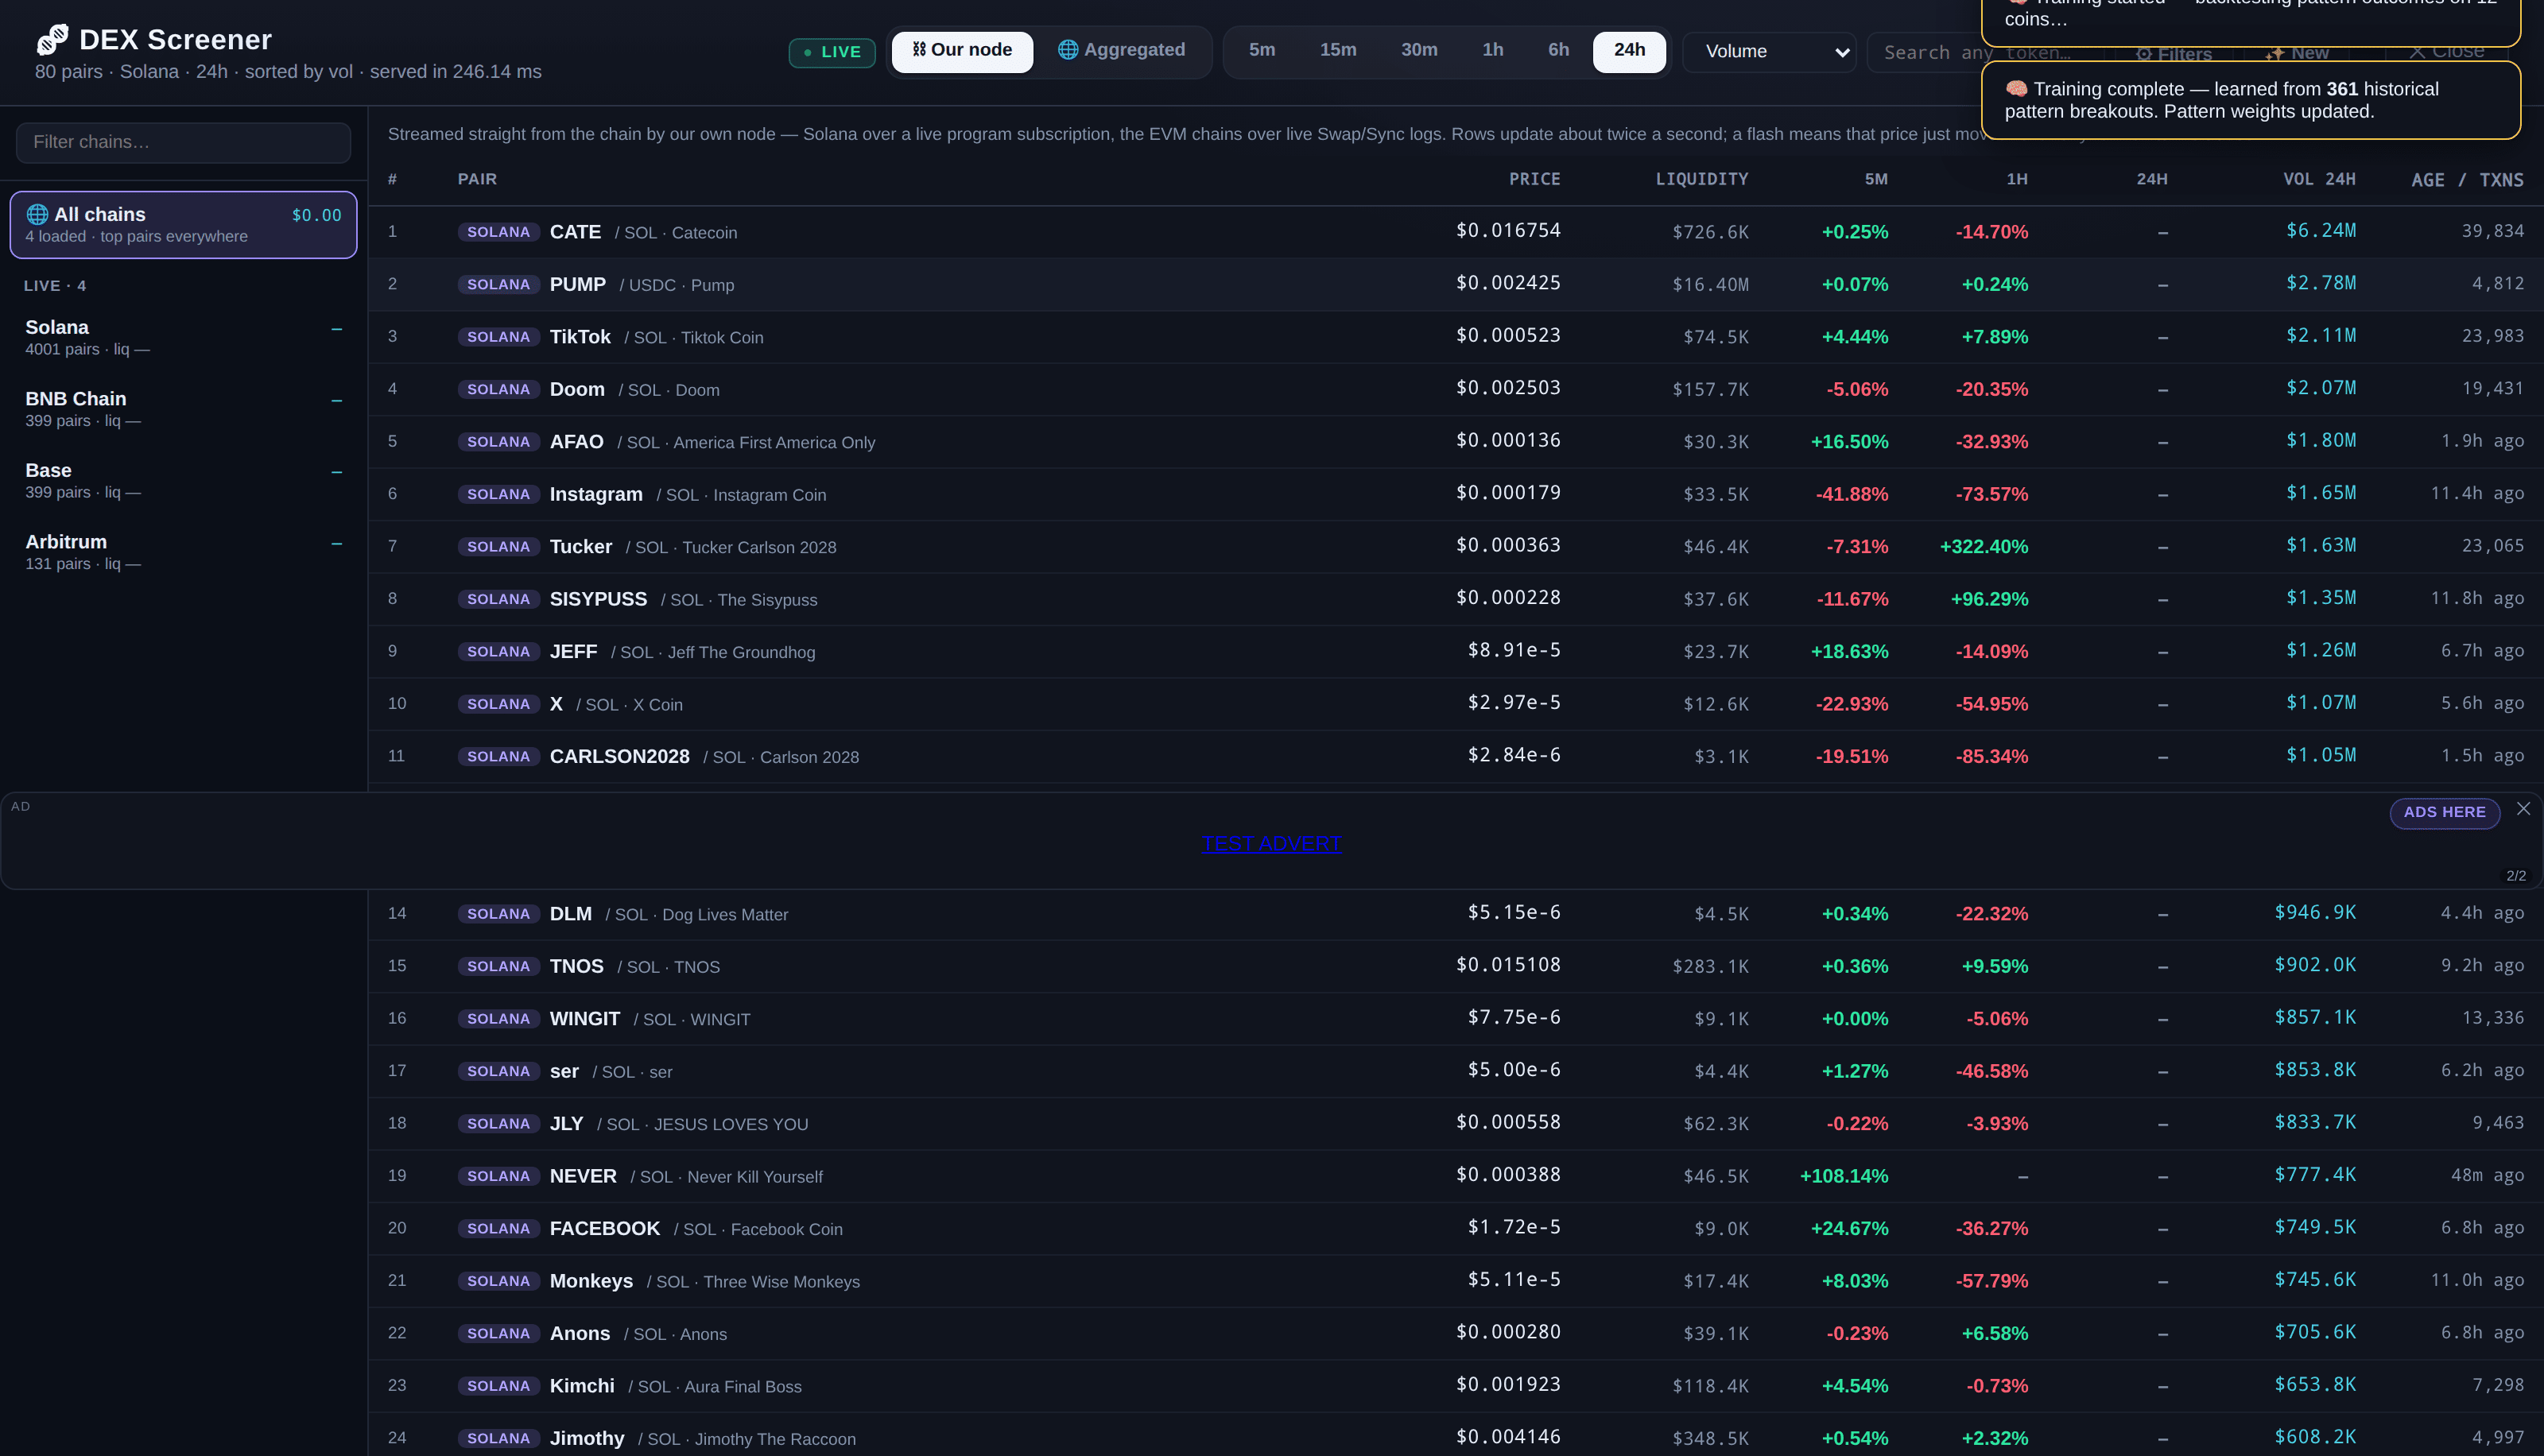Open the AFAO America First pair row
2544x1456 pixels.
[x=1455, y=442]
